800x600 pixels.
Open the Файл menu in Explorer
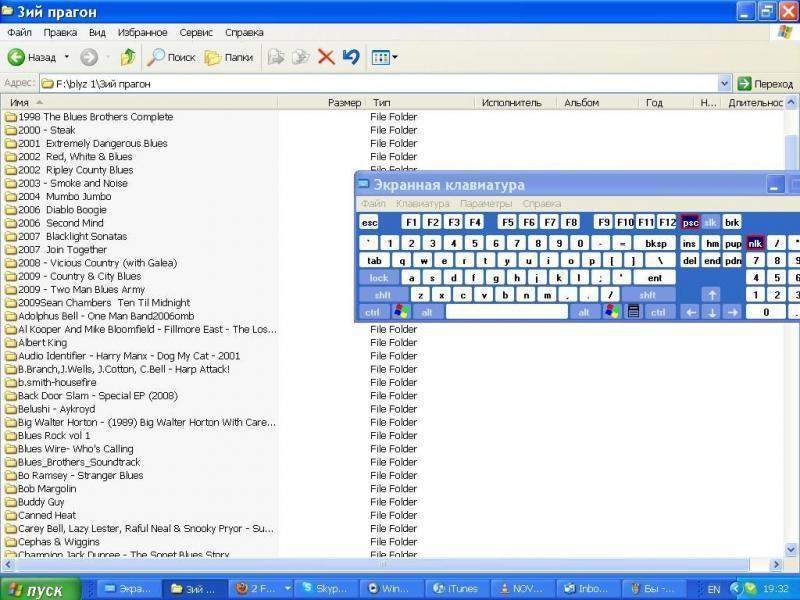pyautogui.click(x=19, y=32)
